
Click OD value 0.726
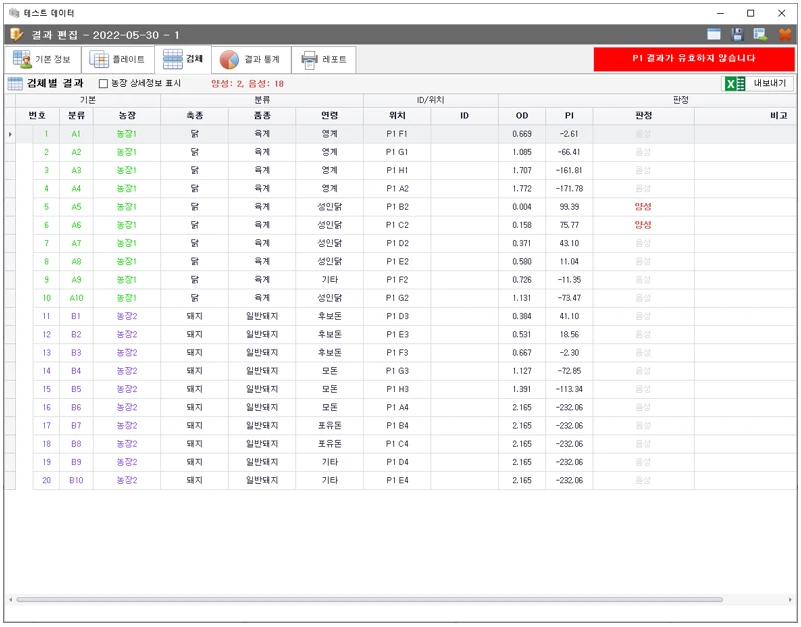coord(522,280)
